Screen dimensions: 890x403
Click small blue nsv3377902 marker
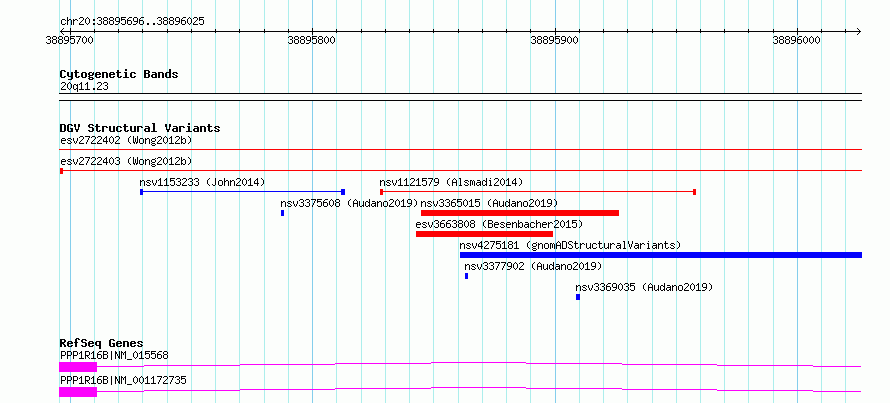tap(467, 276)
